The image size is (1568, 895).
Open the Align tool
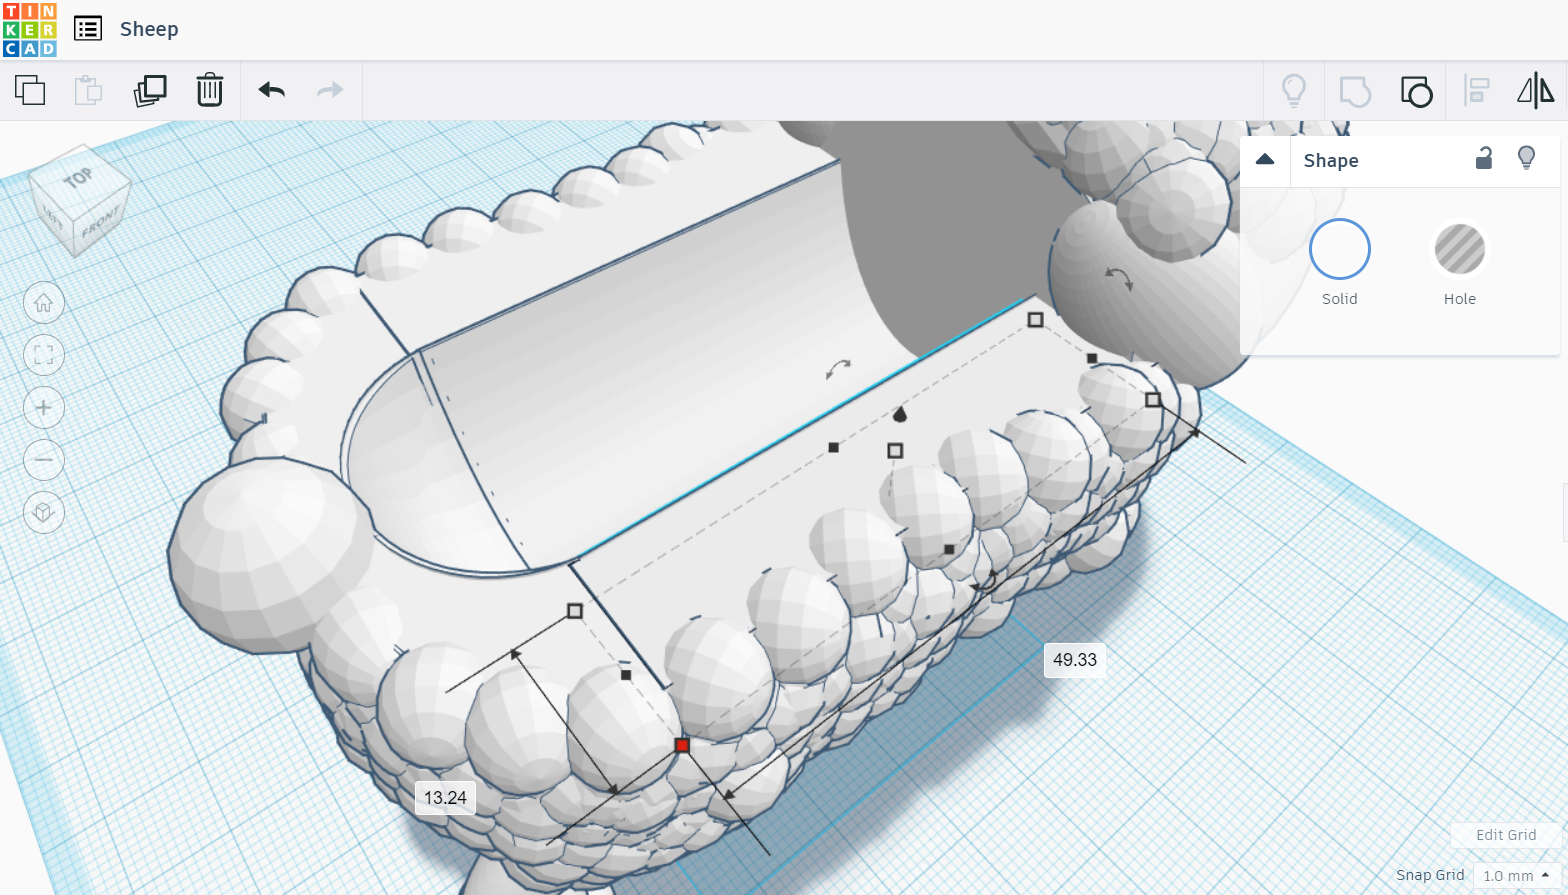coord(1477,91)
